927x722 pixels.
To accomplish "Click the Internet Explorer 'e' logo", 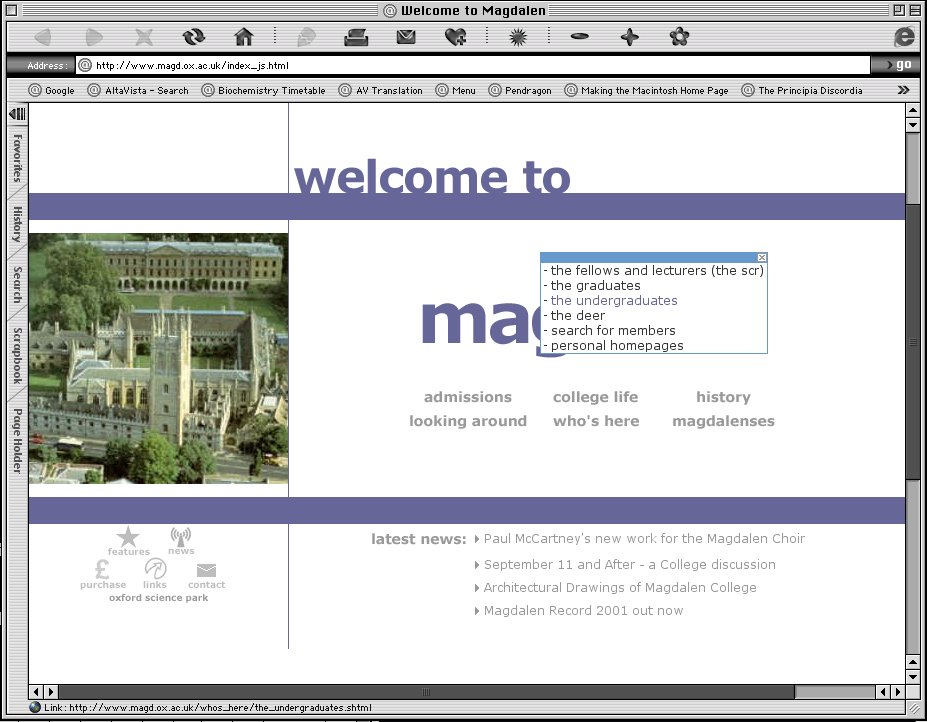I will [x=905, y=37].
